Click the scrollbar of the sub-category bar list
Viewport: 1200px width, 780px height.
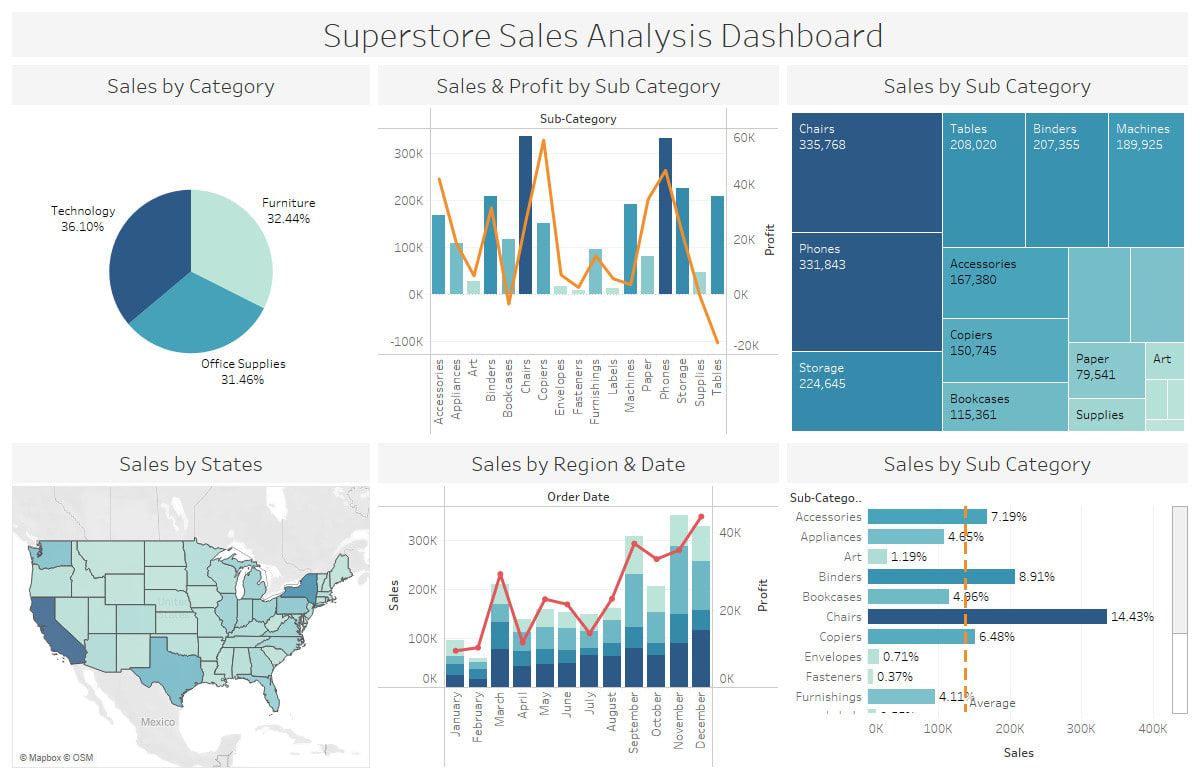pos(1179,610)
